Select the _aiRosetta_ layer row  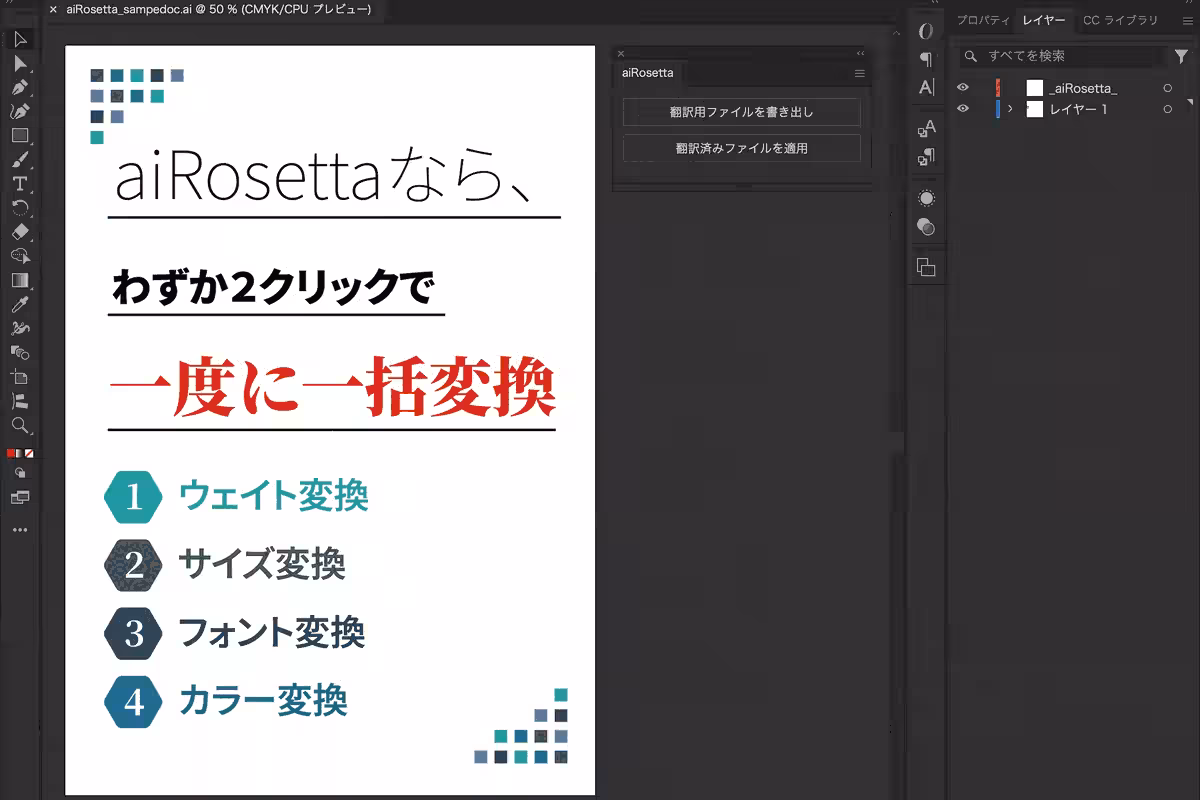tap(1074, 88)
